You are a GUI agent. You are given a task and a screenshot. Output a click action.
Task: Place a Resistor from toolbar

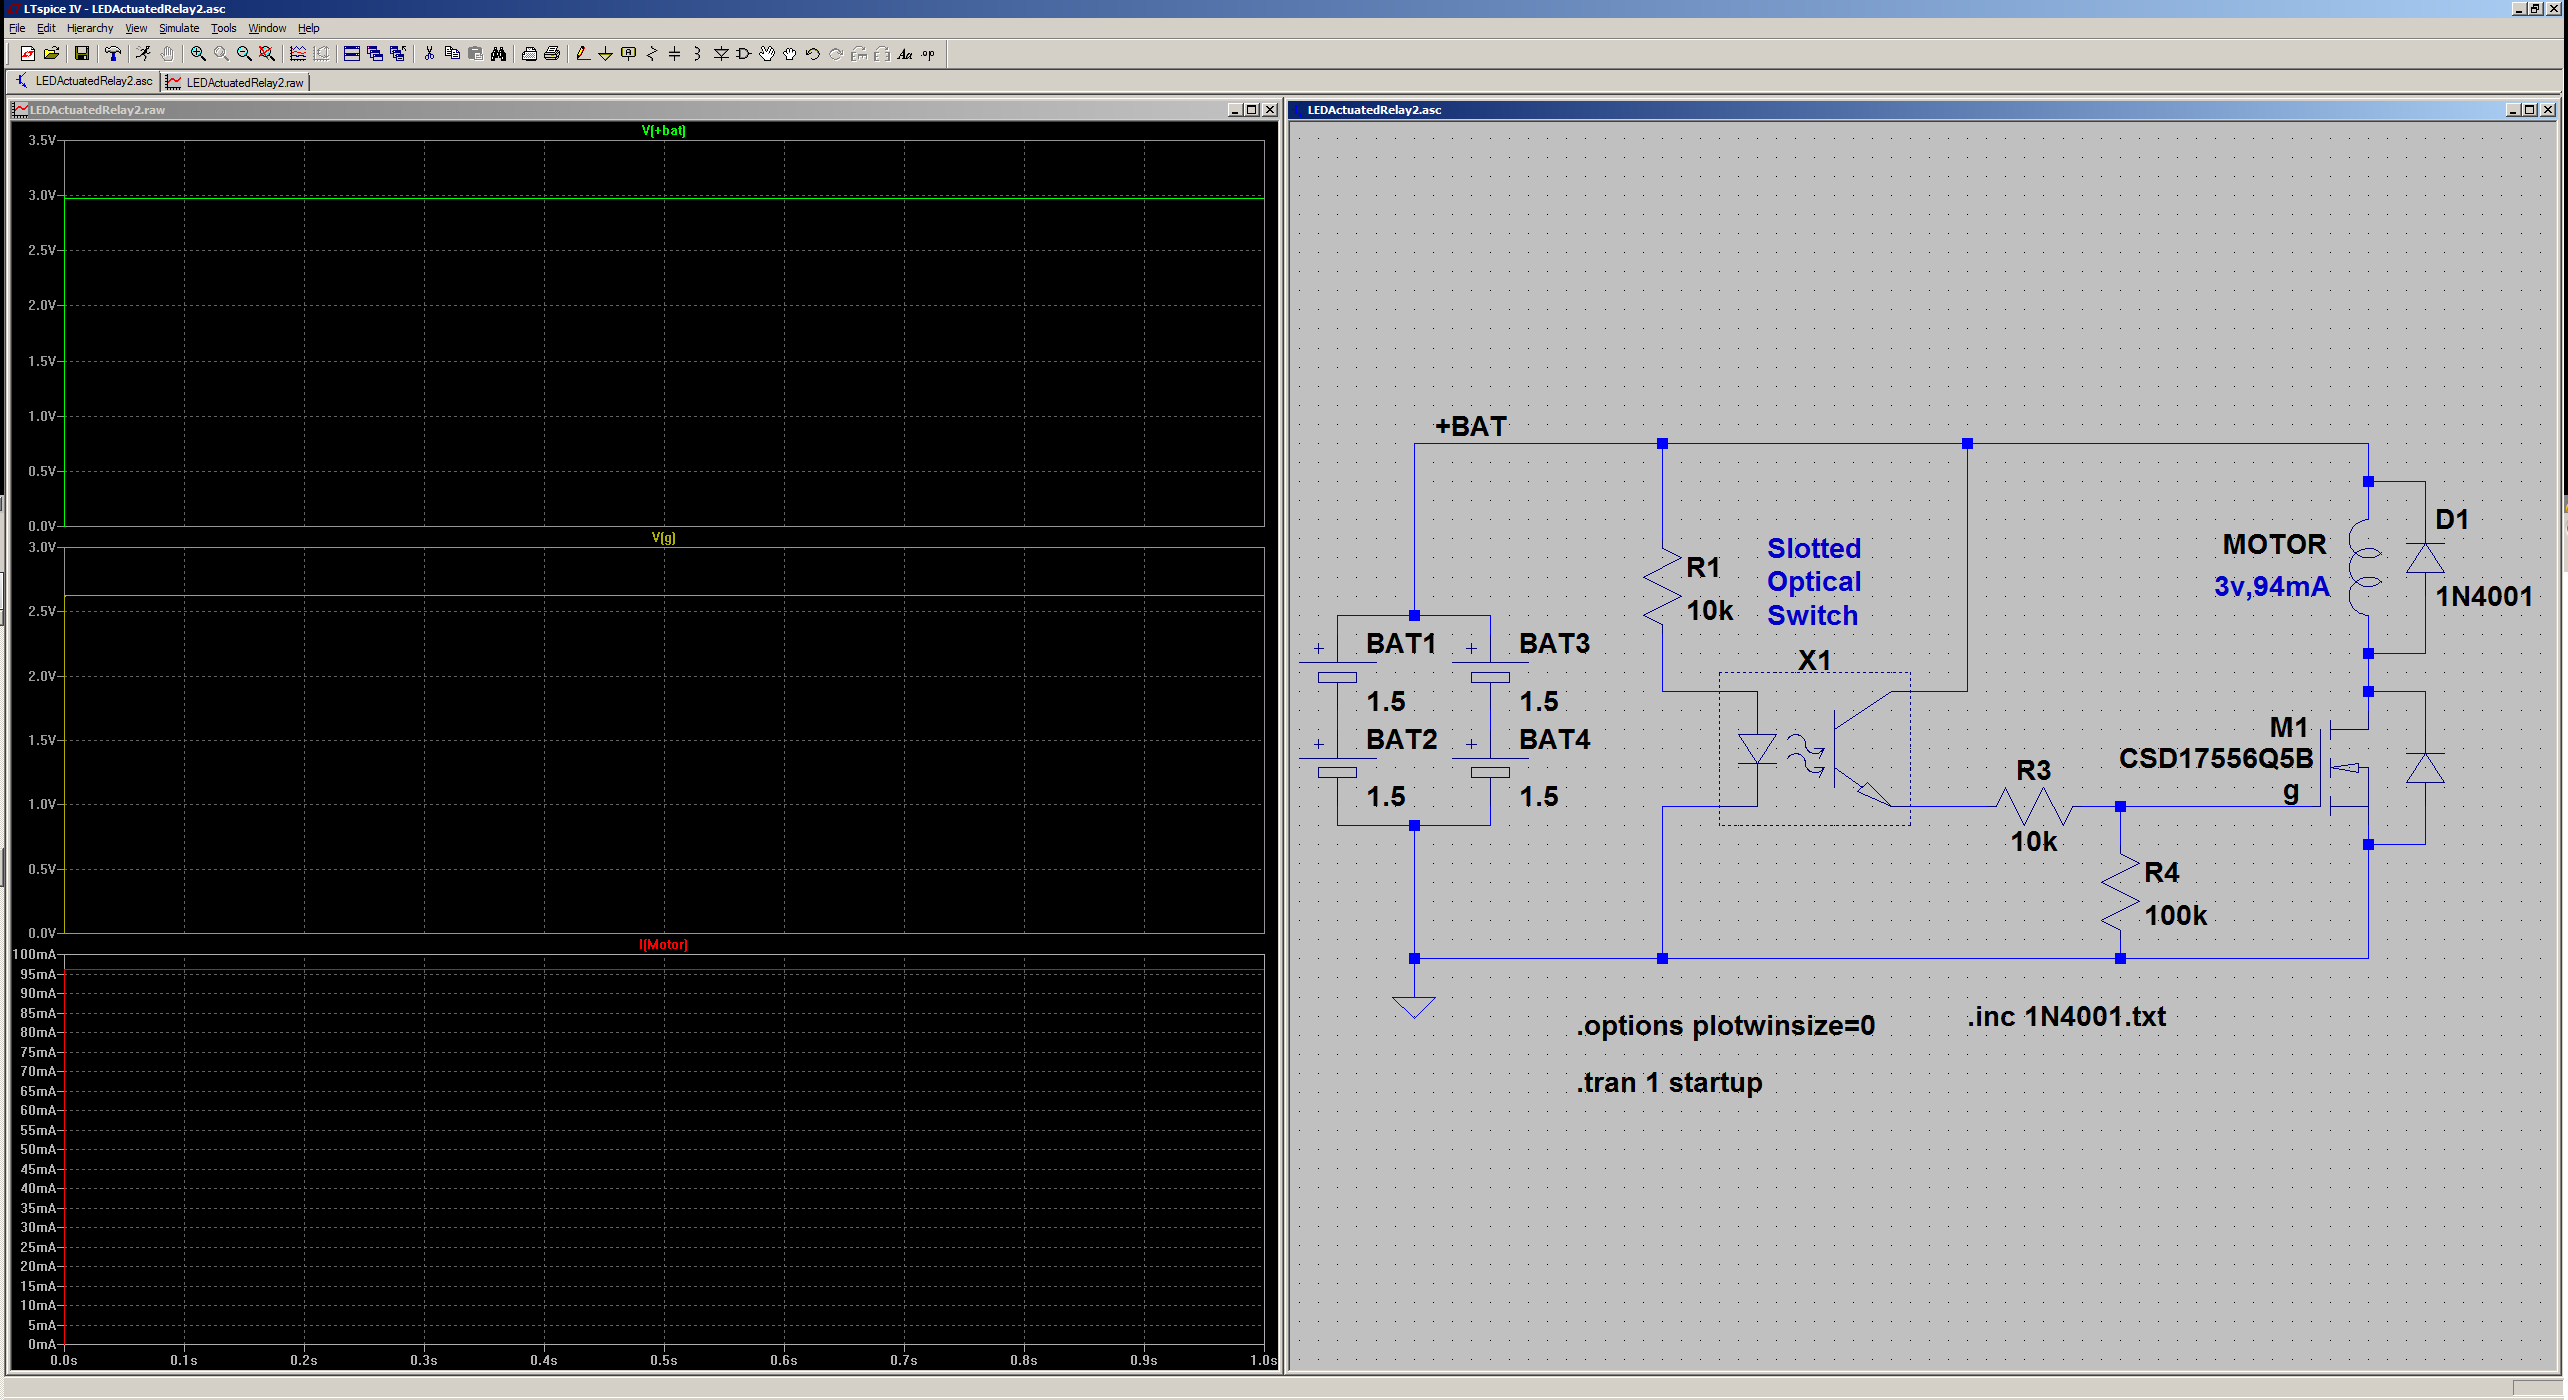pyautogui.click(x=652, y=54)
